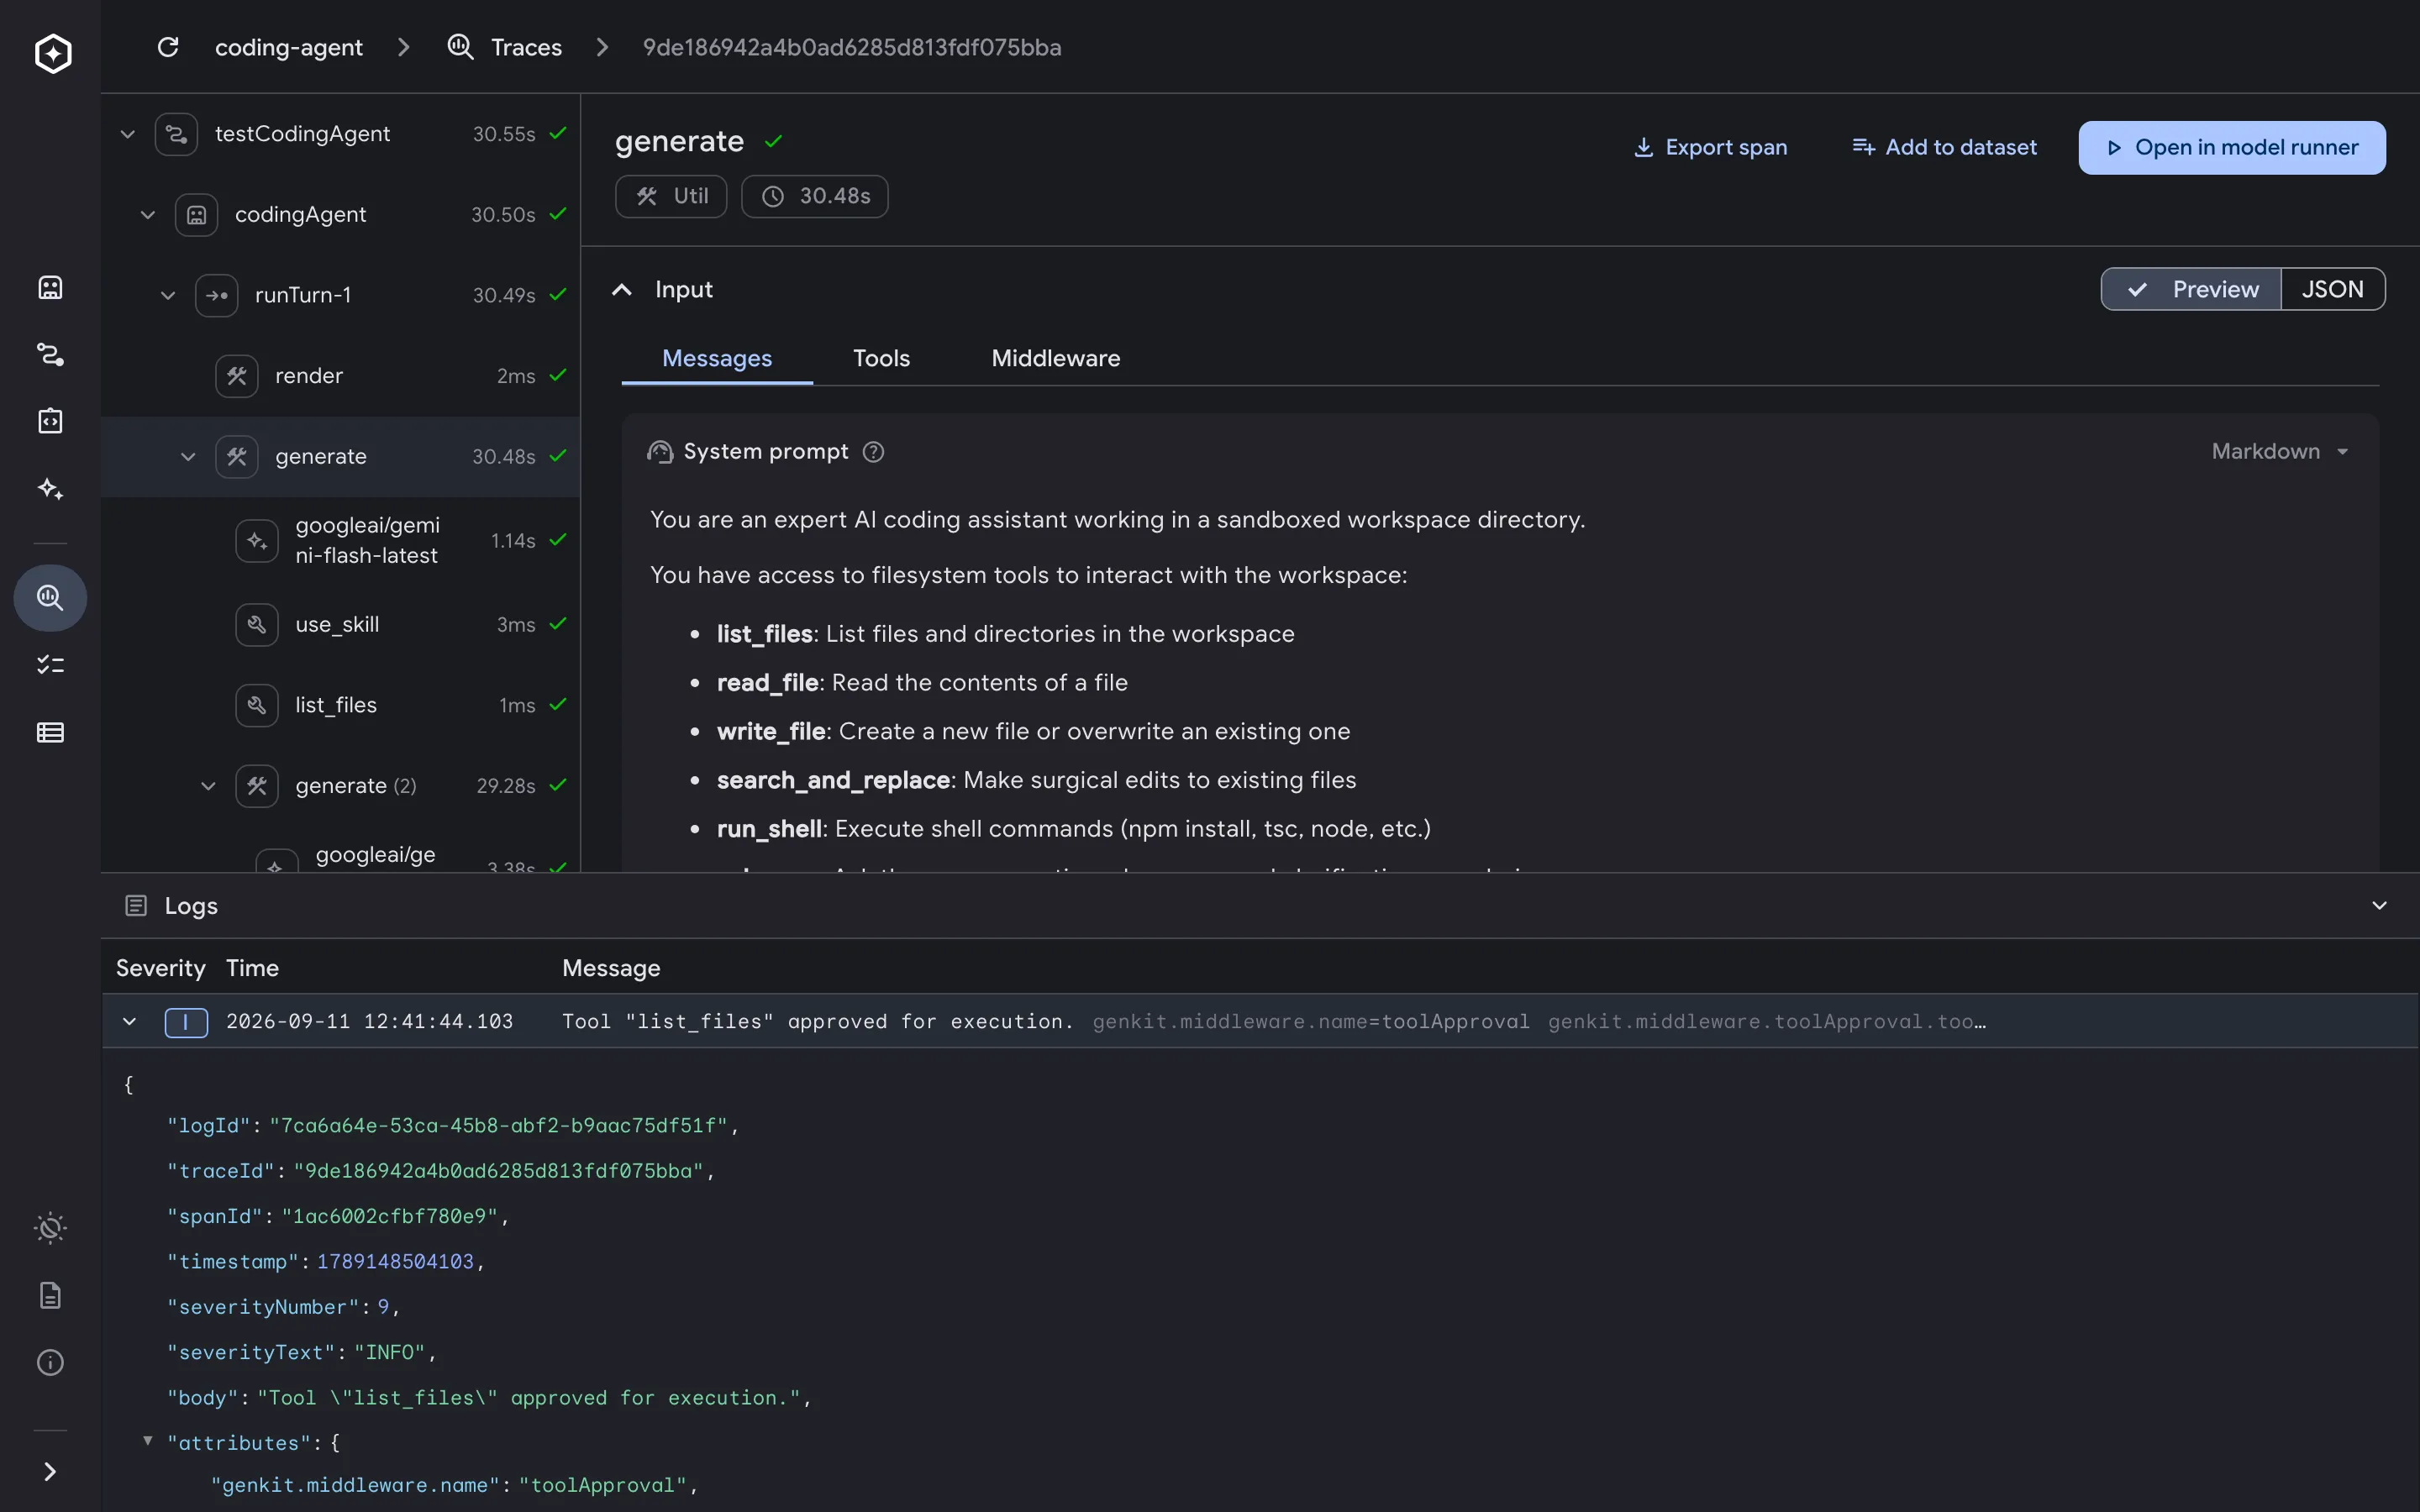Viewport: 2420px width, 1512px height.
Task: Open the evaluations checklist icon in sidebar
Action: point(50,665)
